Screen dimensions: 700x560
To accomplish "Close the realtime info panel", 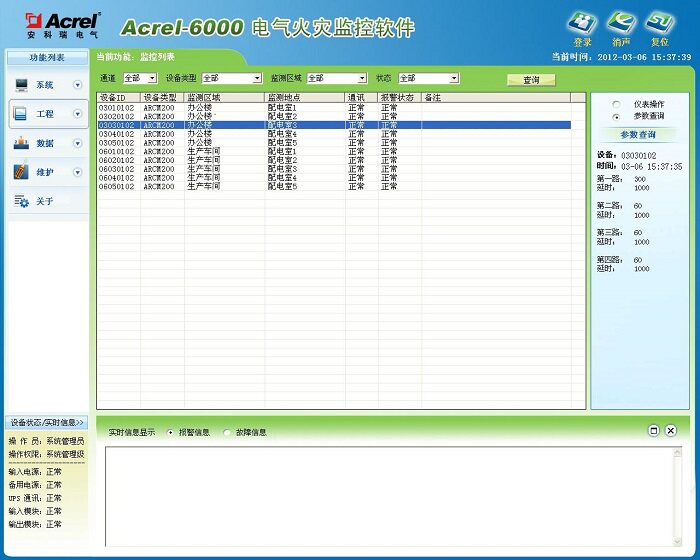I will [671, 430].
